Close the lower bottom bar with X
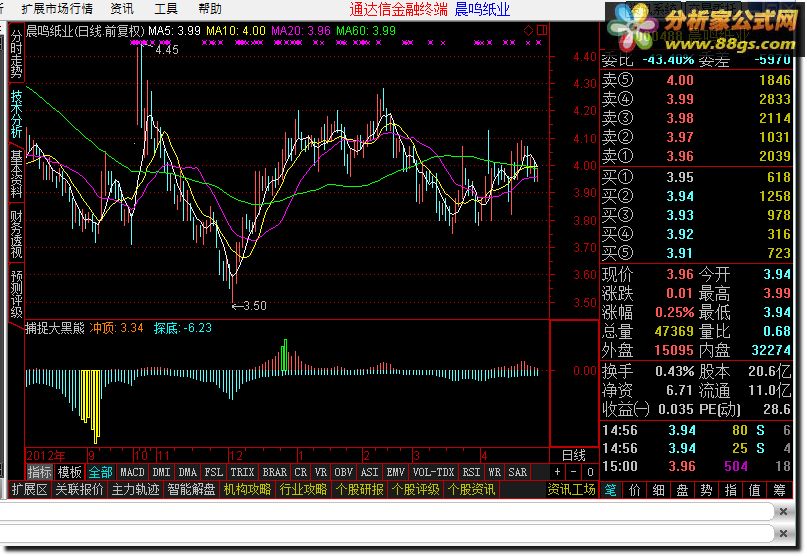Image resolution: width=807 pixels, height=556 pixels. coord(783,534)
